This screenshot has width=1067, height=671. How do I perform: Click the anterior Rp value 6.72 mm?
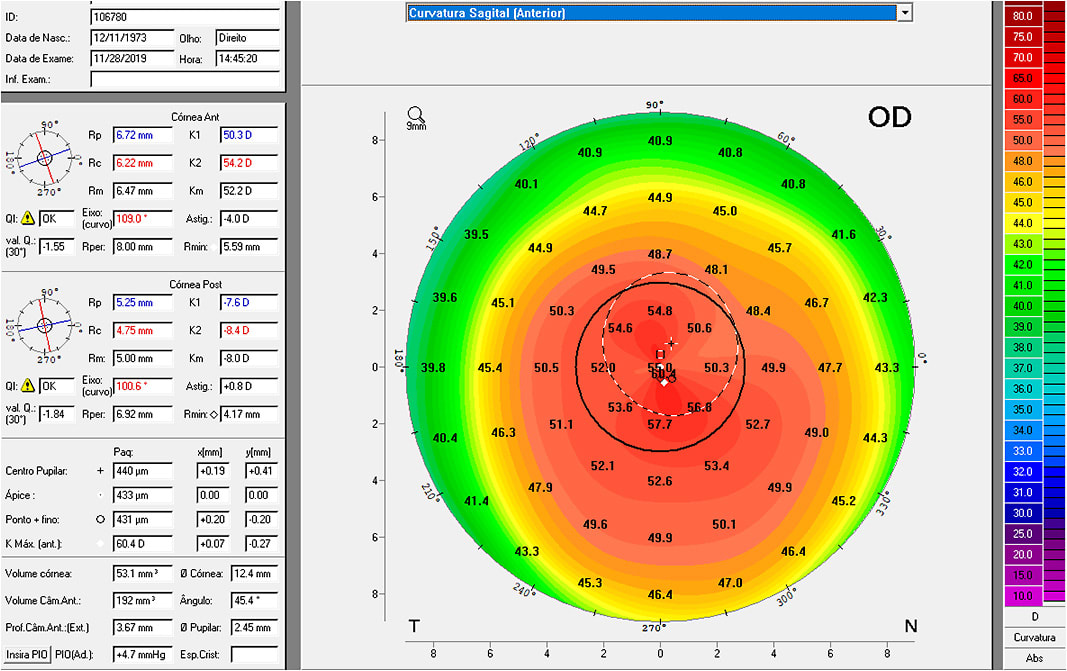143,135
